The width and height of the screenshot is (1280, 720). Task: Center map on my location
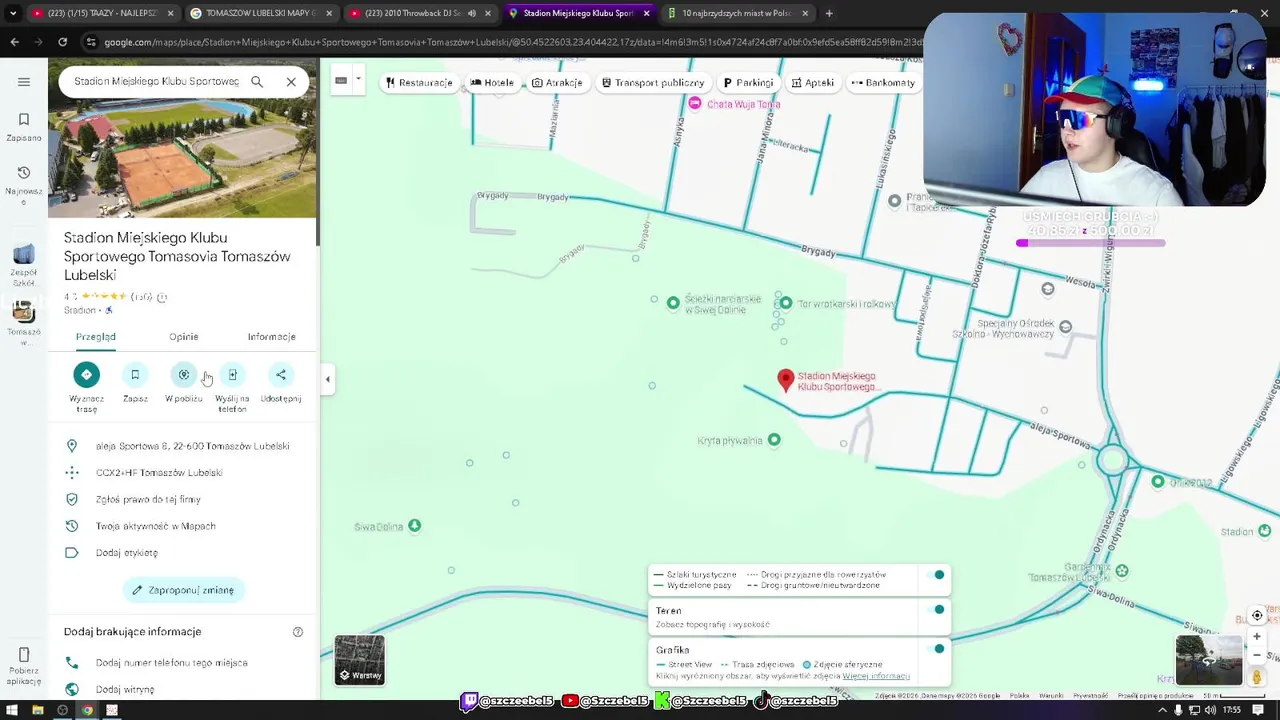pos(1257,616)
